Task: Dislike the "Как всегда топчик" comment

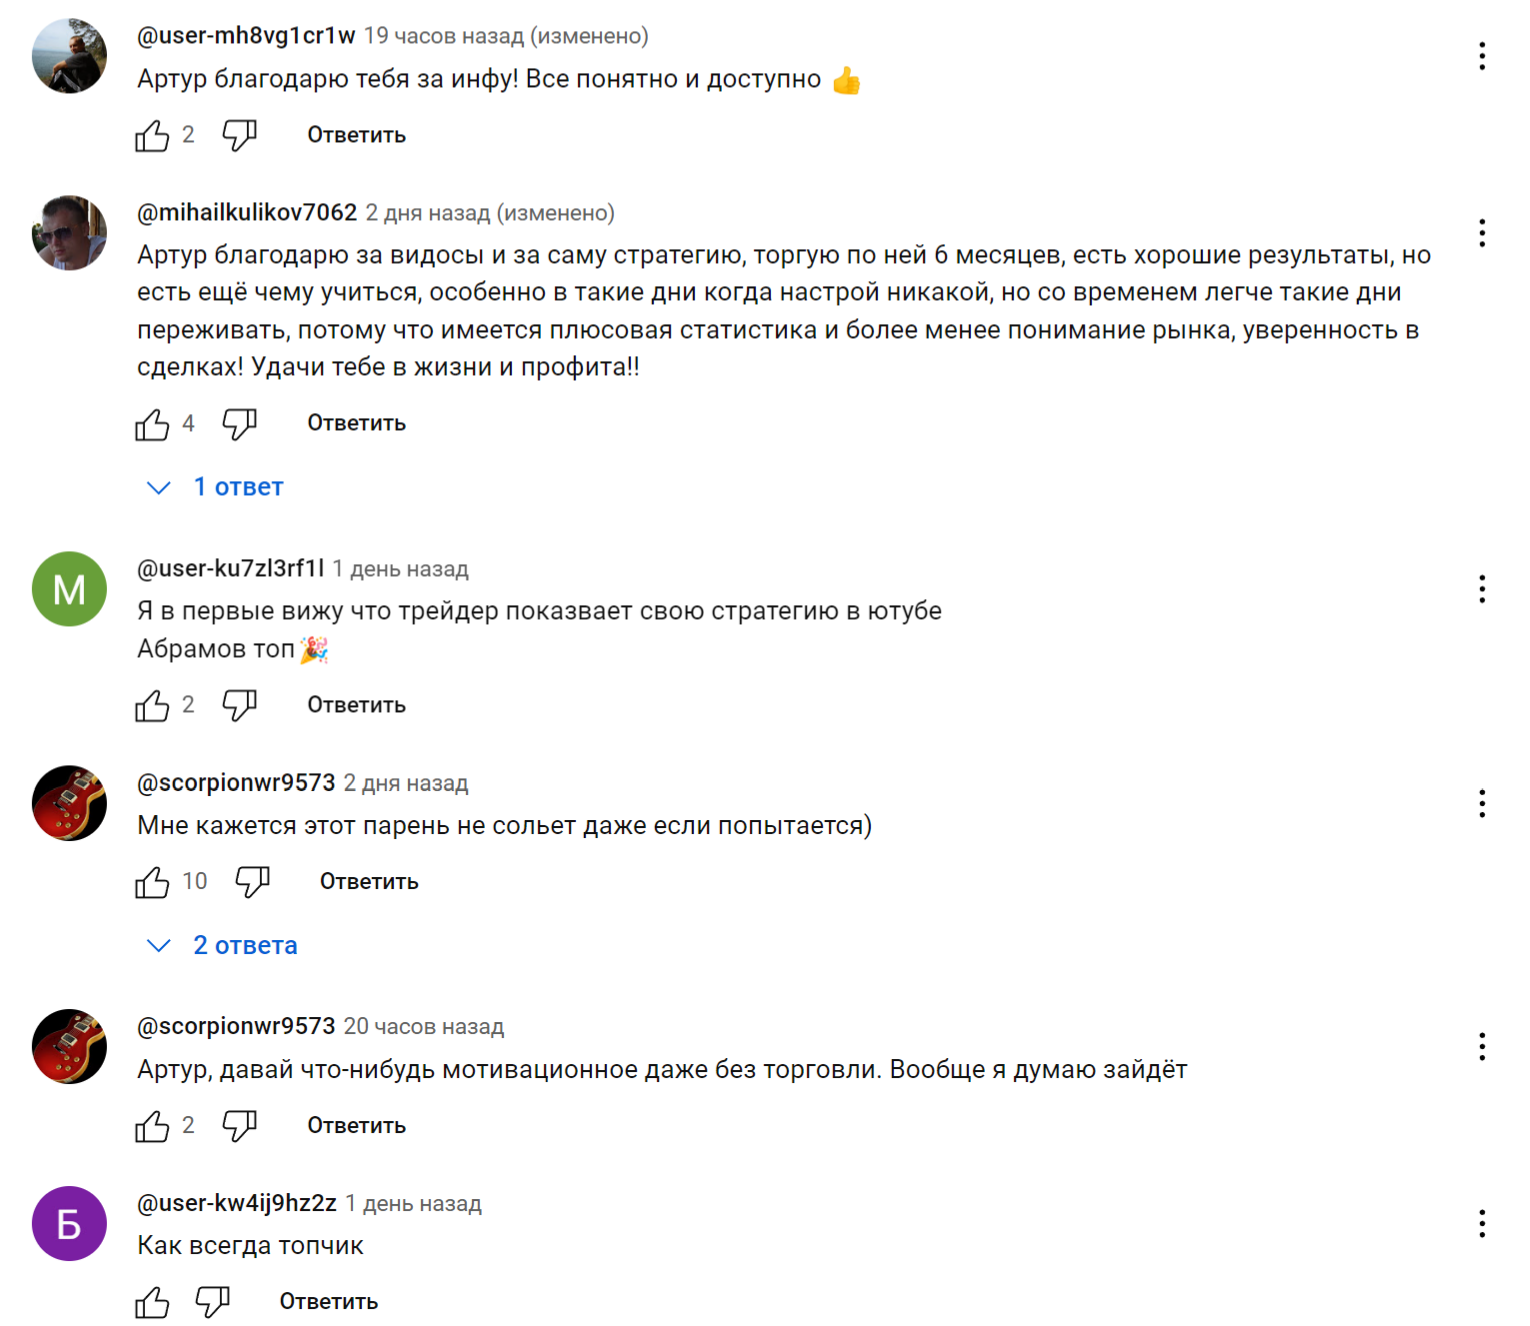Action: [212, 1302]
